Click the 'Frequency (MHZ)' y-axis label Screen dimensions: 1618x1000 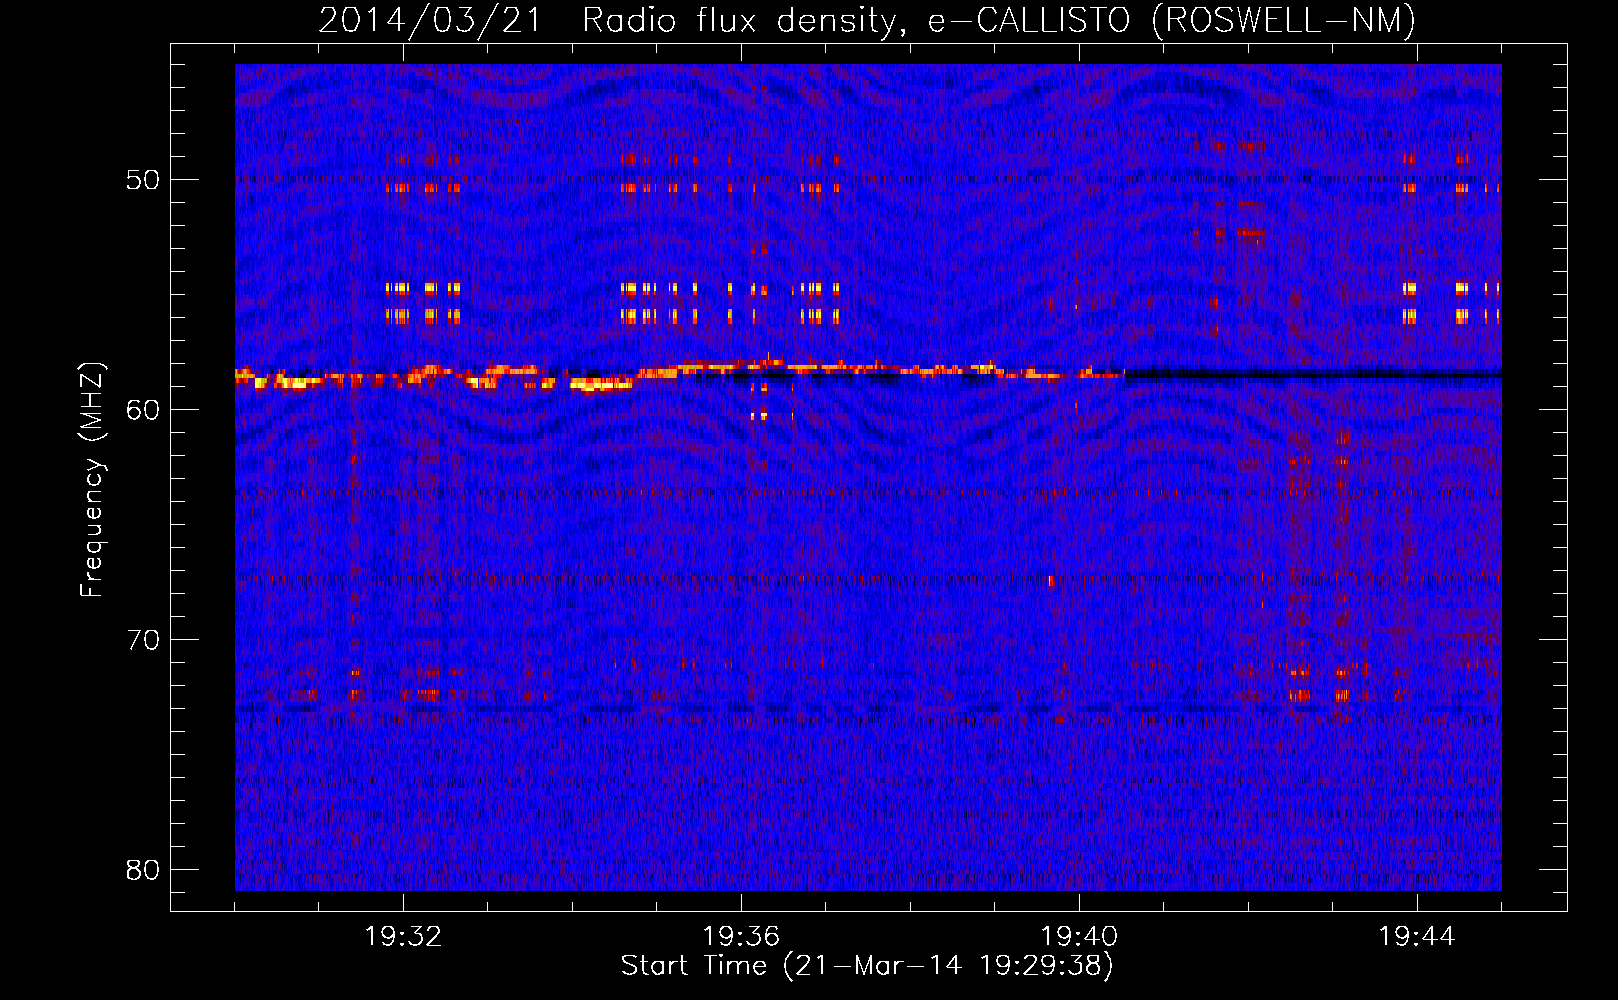point(91,480)
